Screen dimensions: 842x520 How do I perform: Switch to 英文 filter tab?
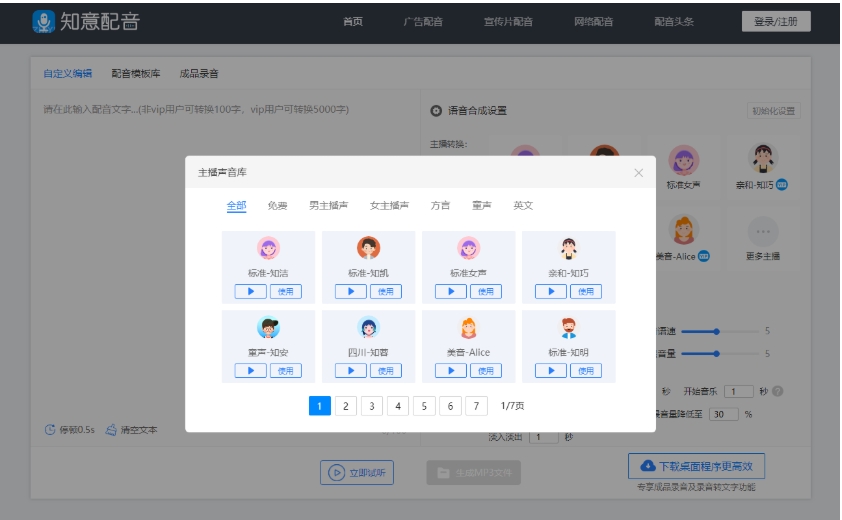pyautogui.click(x=523, y=205)
